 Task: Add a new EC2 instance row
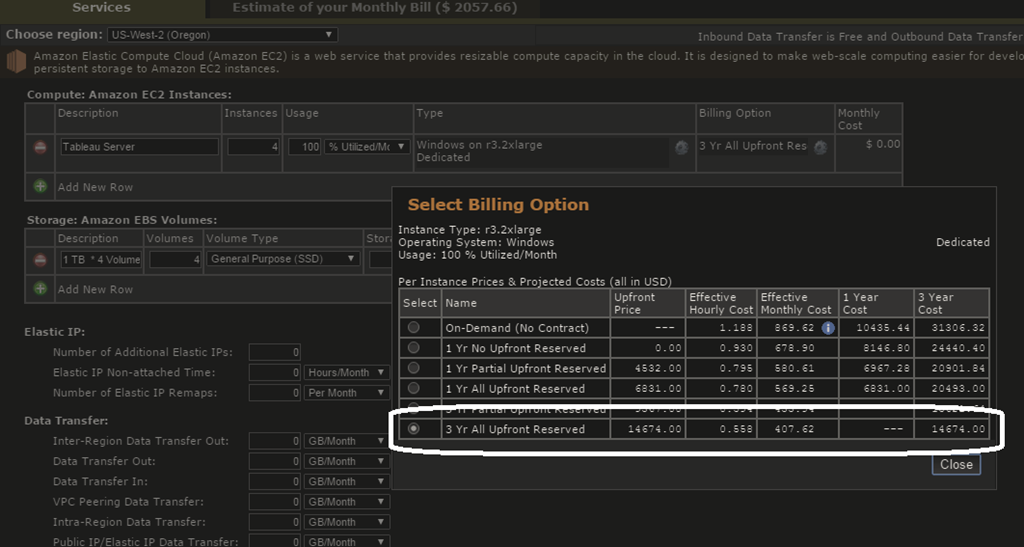(x=40, y=187)
